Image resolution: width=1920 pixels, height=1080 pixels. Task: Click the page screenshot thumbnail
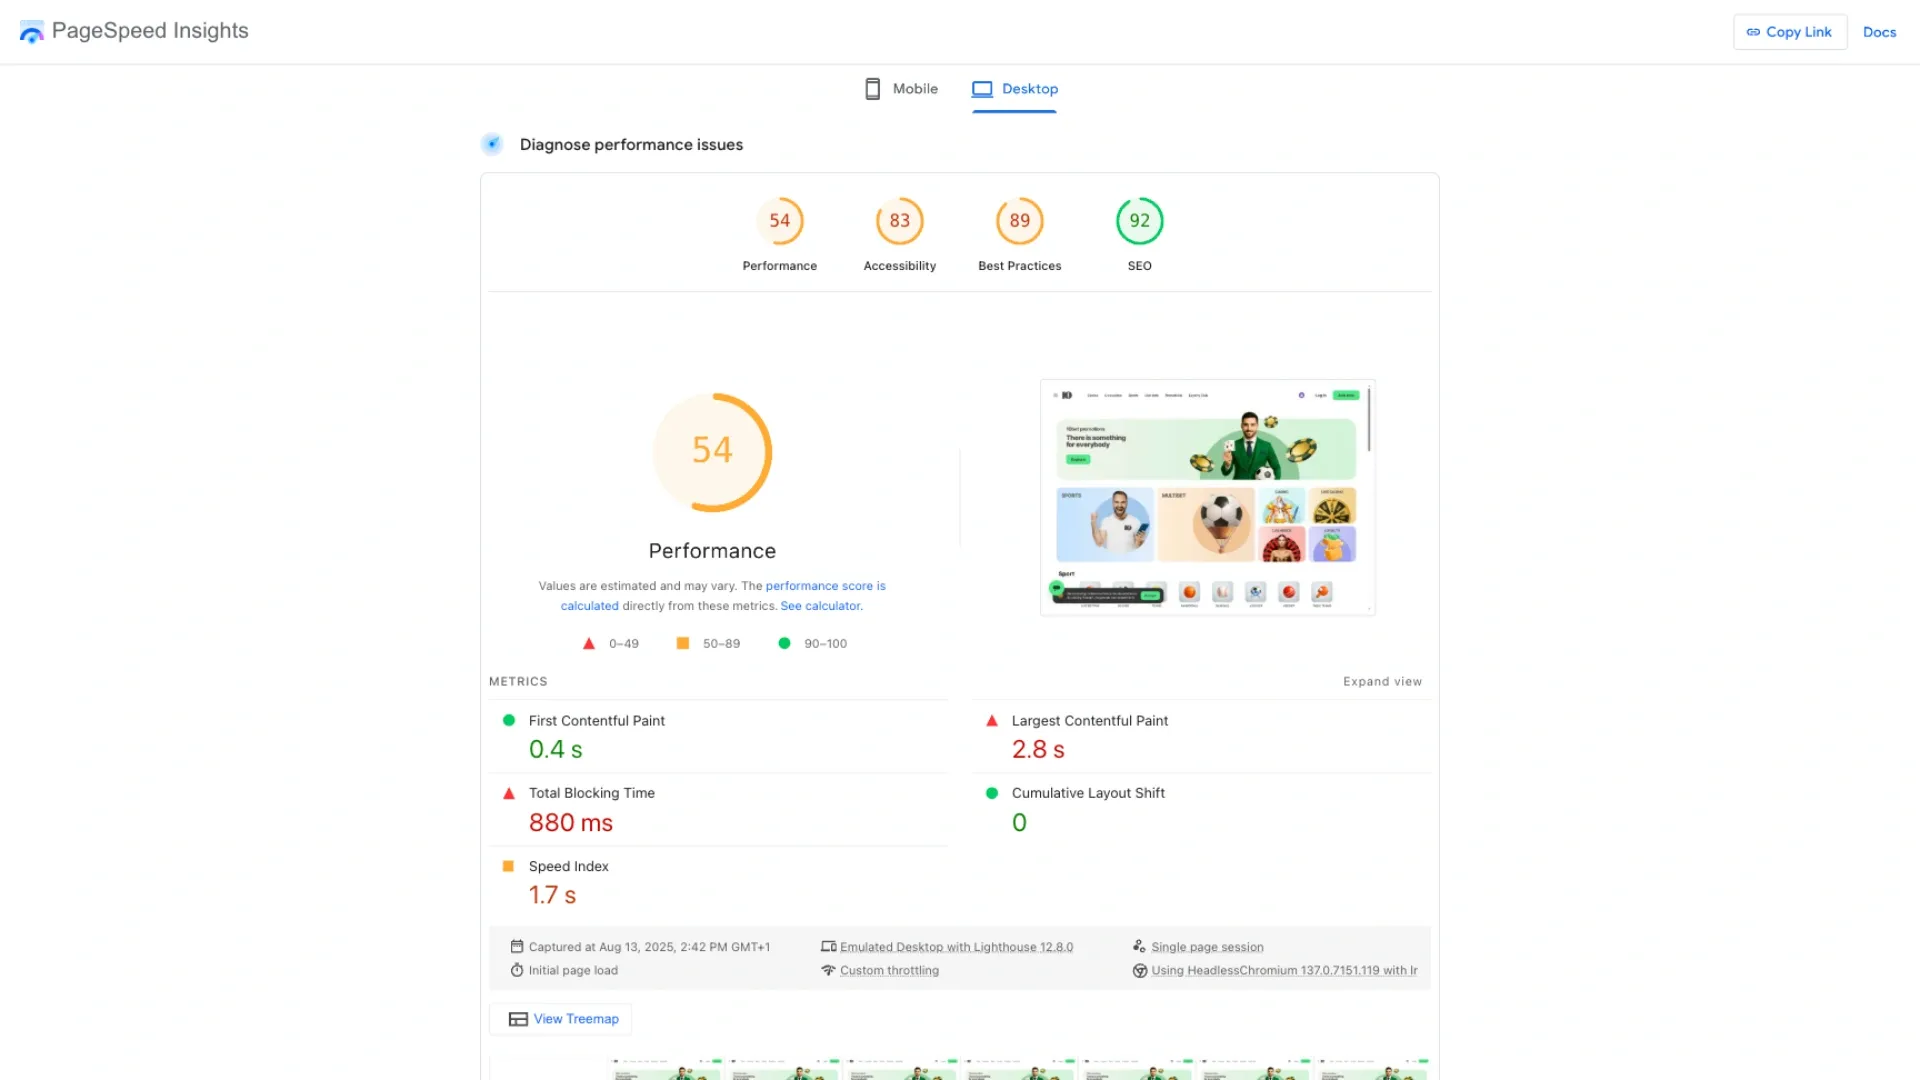[1208, 497]
